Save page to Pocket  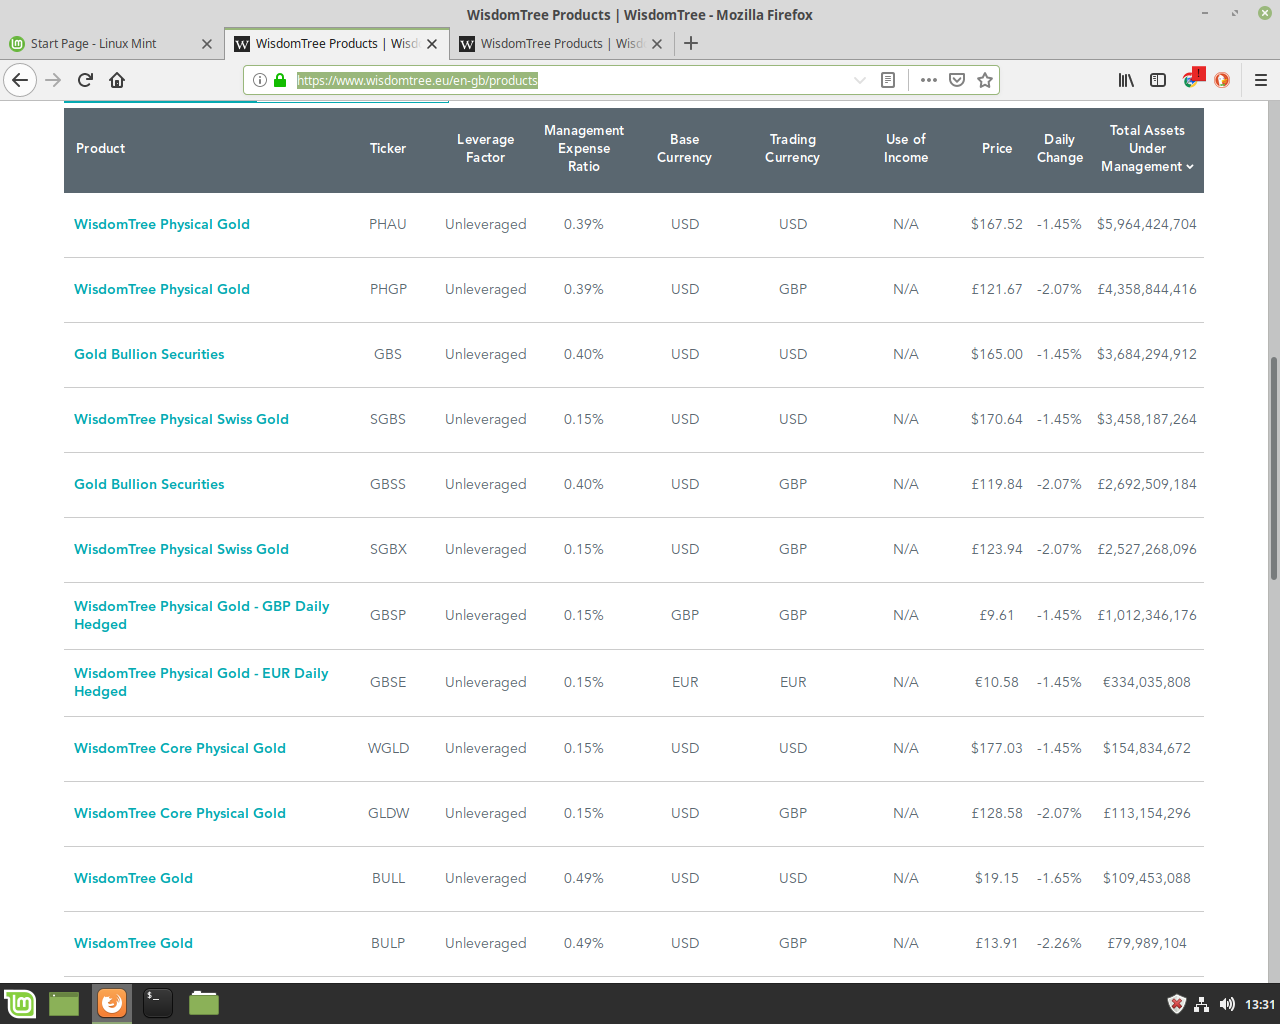pos(957,80)
